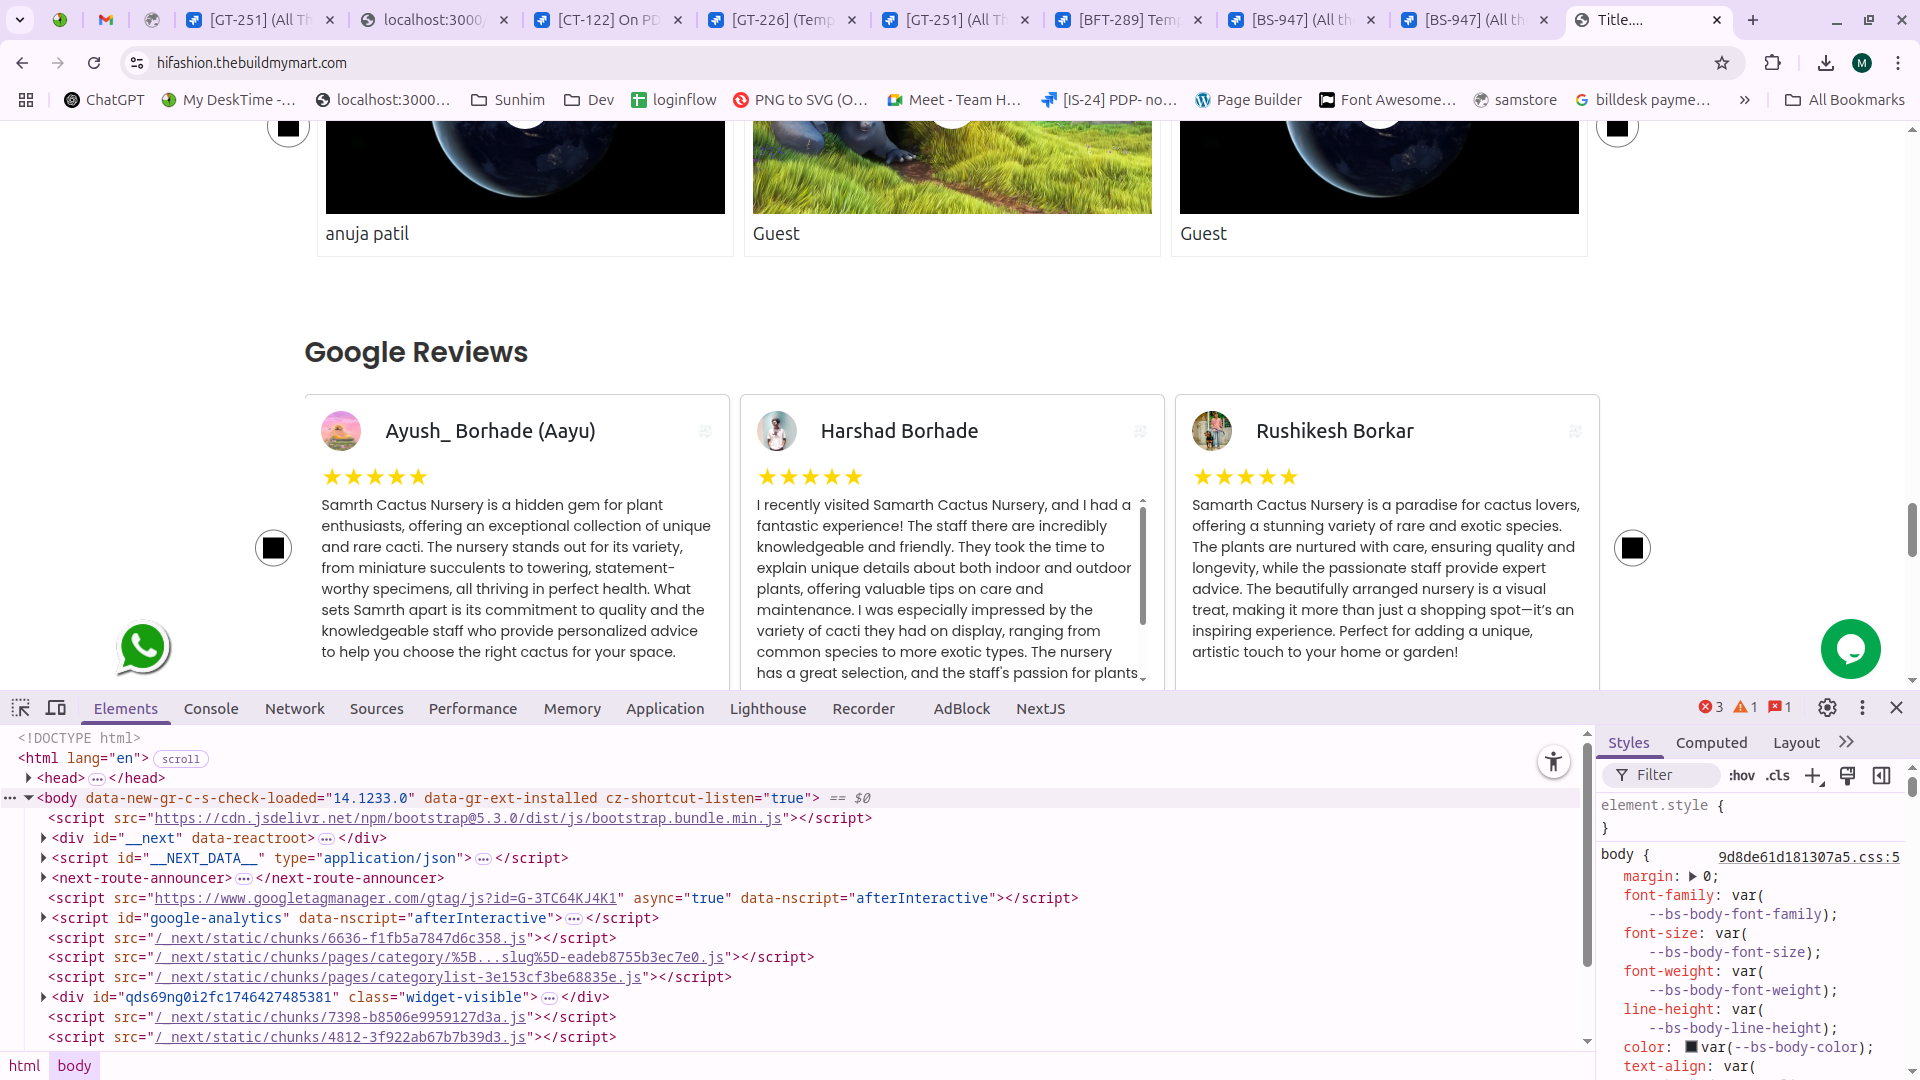This screenshot has width=1920, height=1080.
Task: Switch to the Console tab
Action: [x=211, y=708]
